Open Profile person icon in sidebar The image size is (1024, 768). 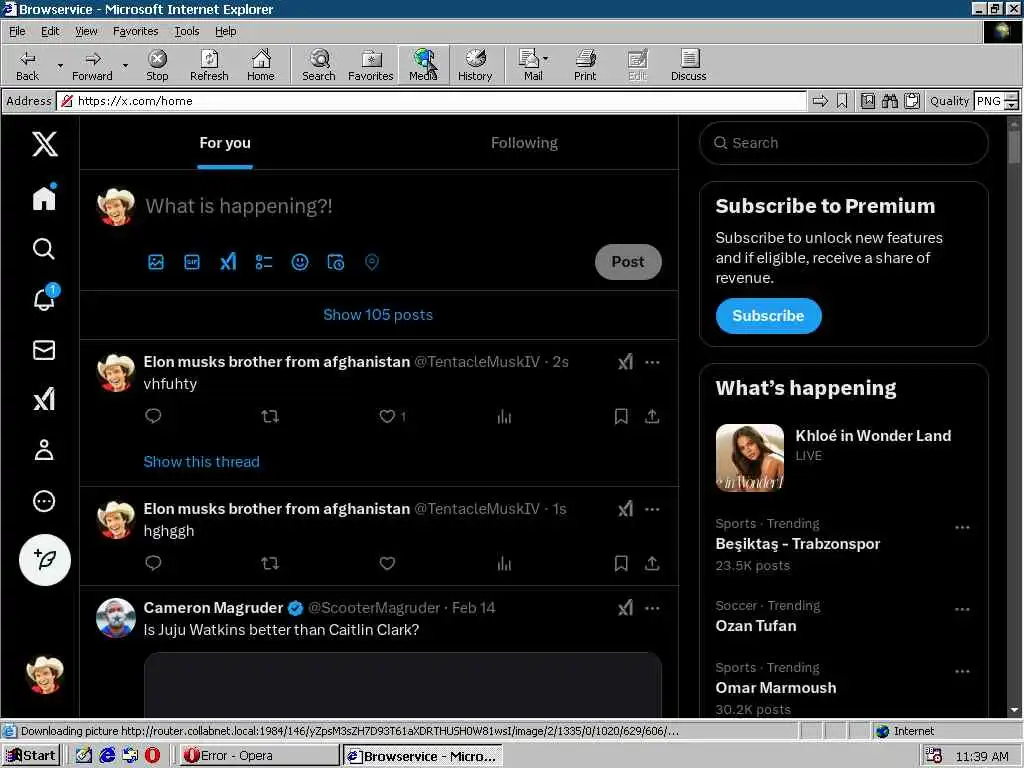(44, 451)
